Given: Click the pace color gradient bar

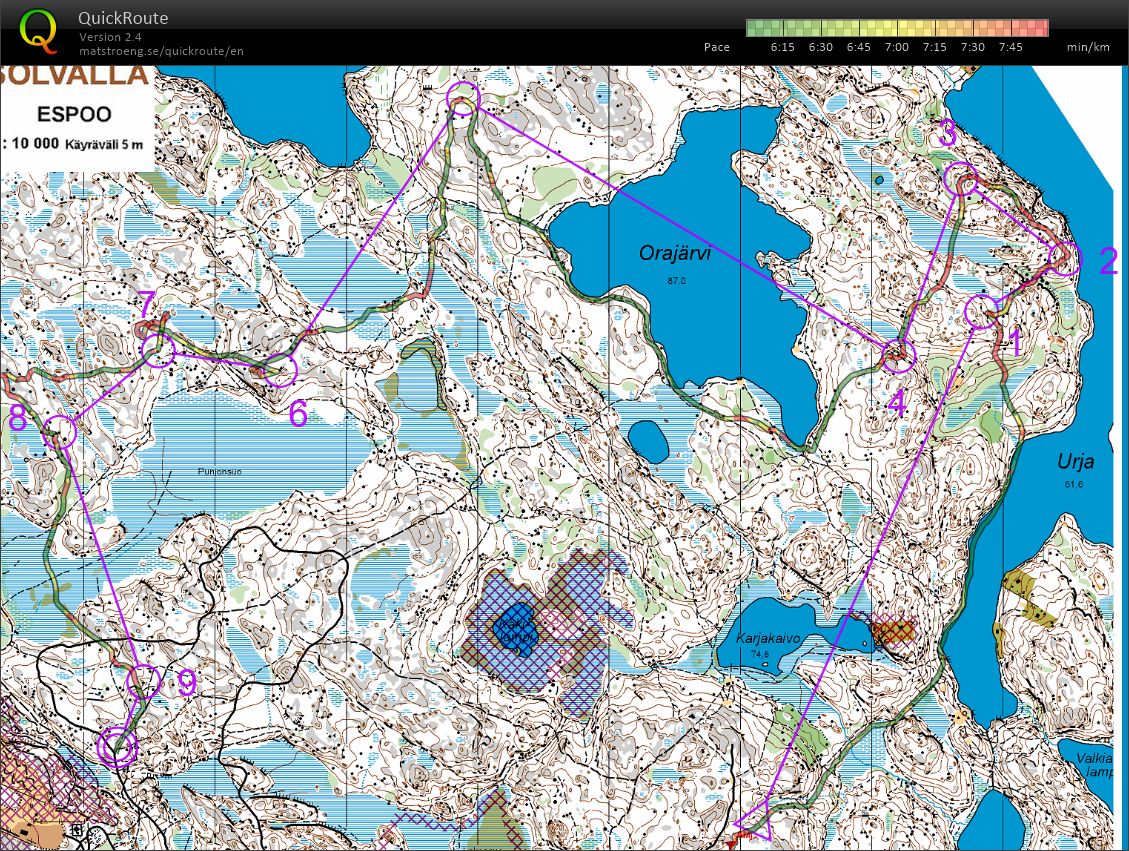Looking at the screenshot, I should point(897,28).
